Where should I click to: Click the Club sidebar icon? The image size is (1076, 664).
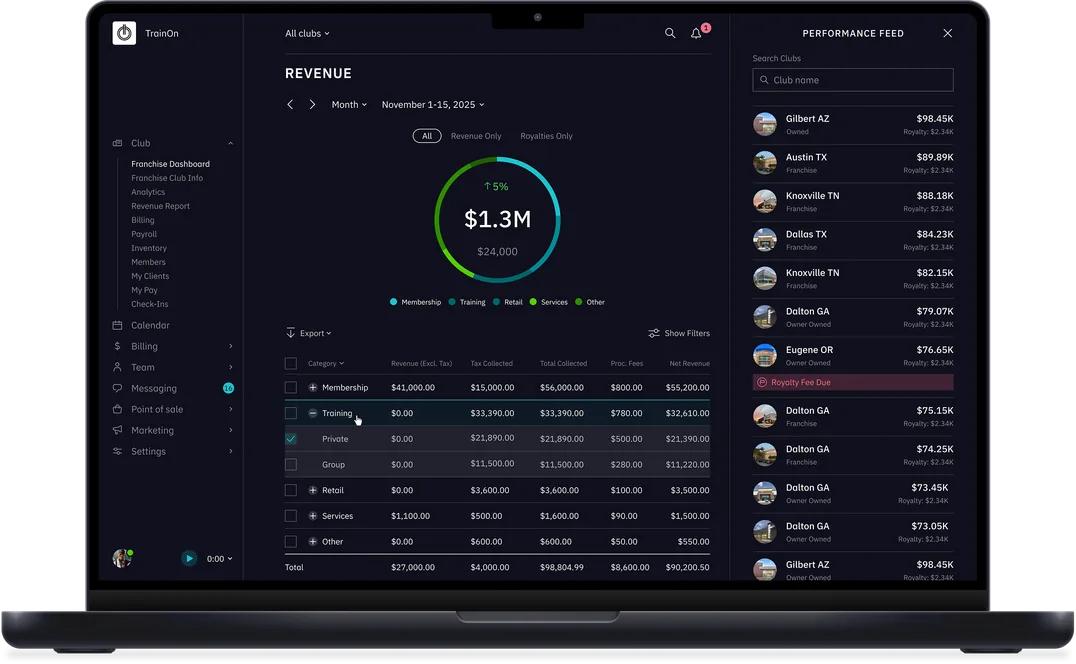117,143
